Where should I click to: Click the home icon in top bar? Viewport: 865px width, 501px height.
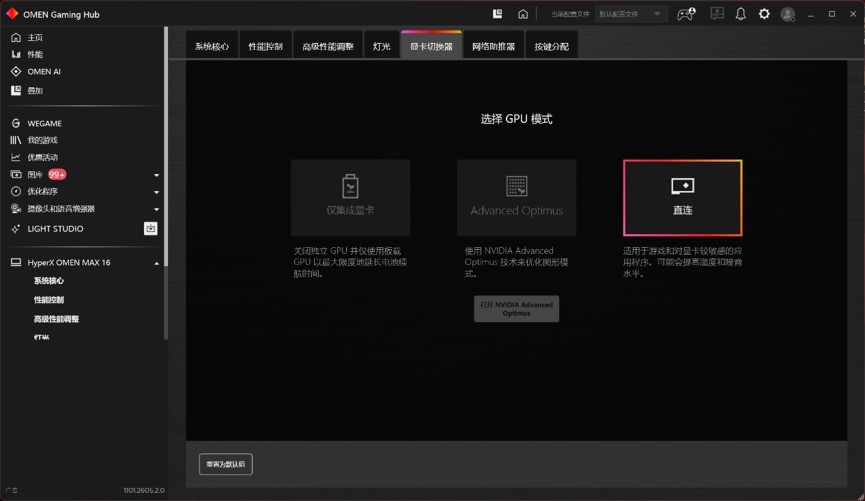click(523, 14)
